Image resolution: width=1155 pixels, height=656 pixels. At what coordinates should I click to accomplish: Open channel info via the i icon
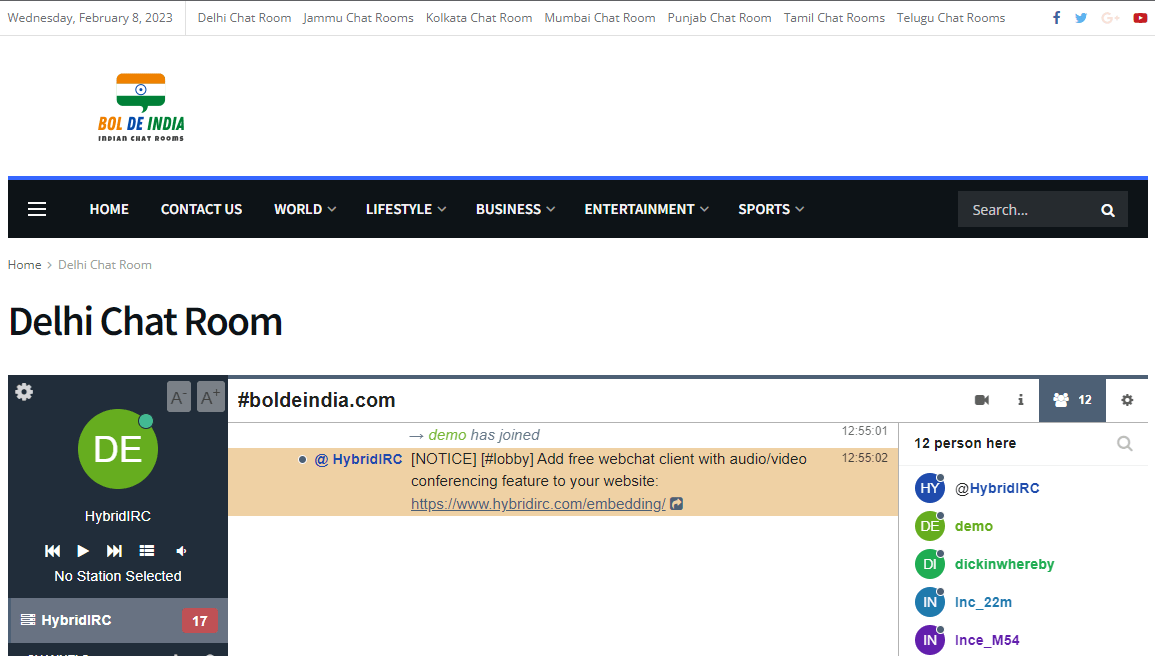[1020, 400]
